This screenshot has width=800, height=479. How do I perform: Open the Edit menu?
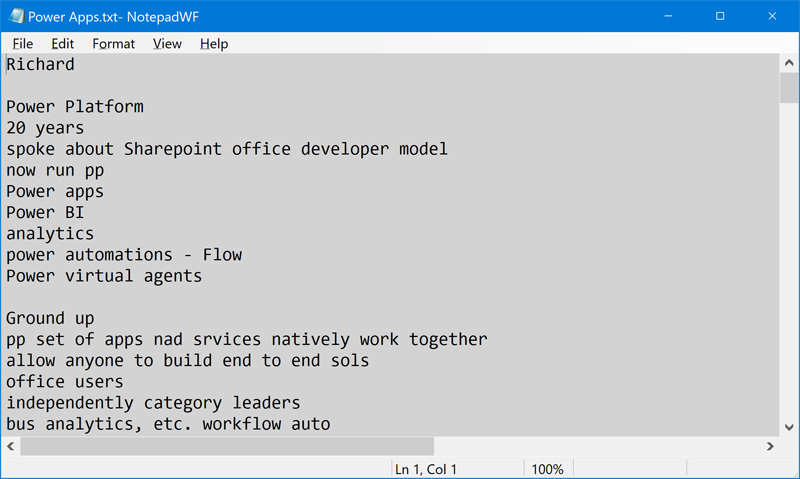(x=63, y=44)
